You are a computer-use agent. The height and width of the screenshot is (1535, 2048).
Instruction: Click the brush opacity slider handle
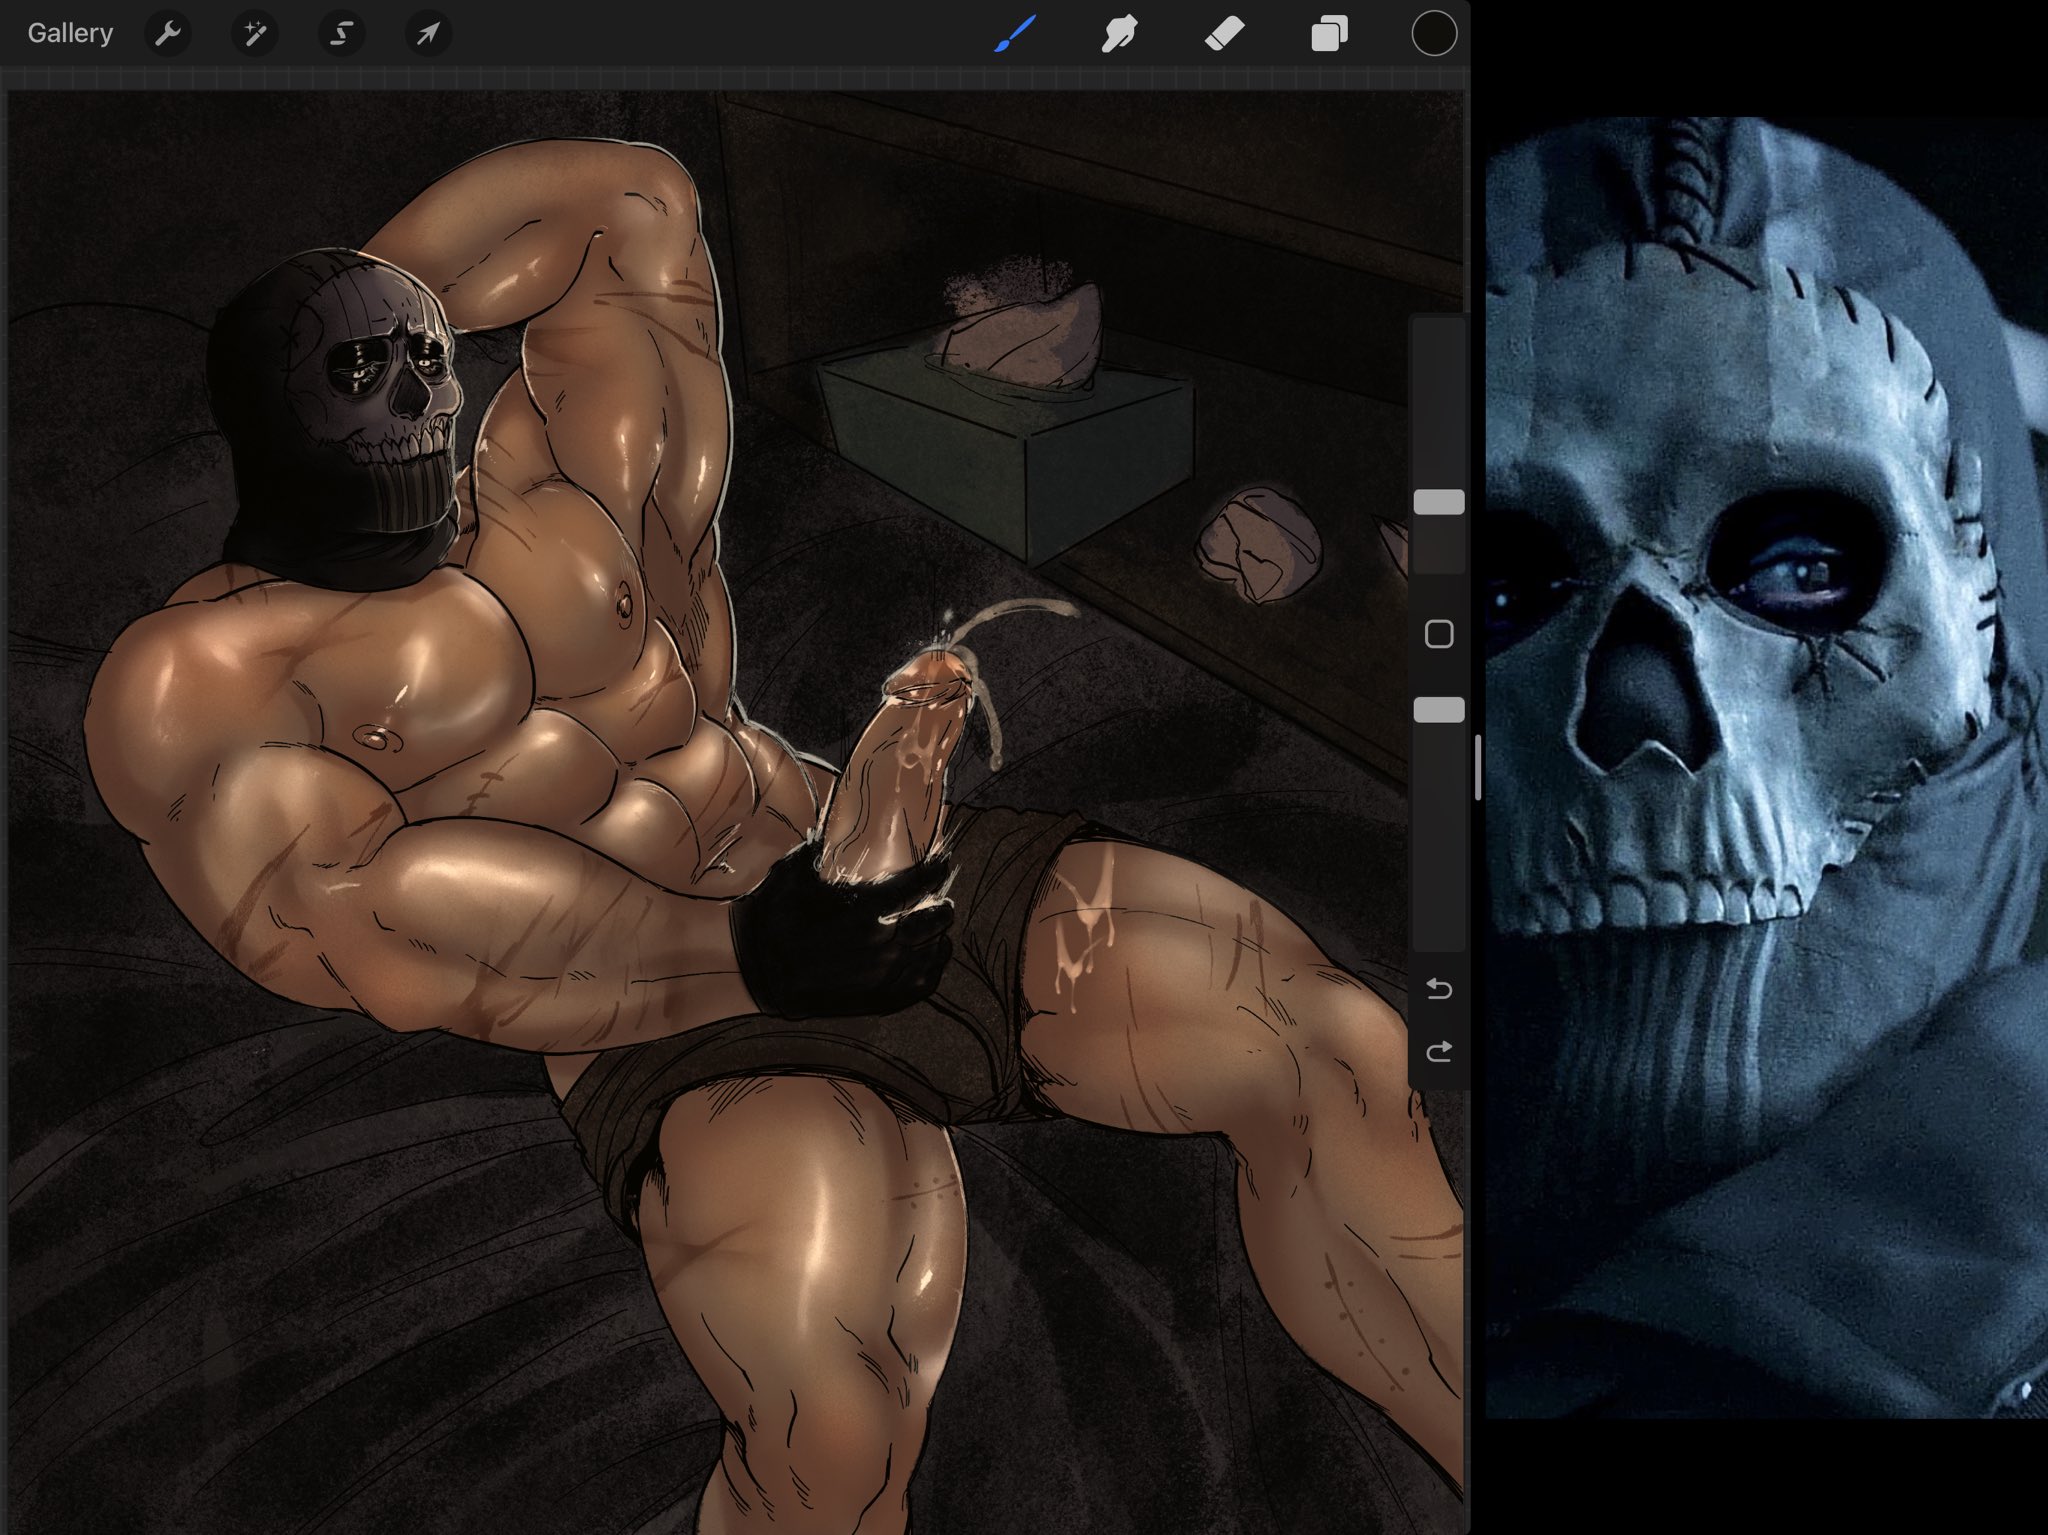coord(1438,710)
